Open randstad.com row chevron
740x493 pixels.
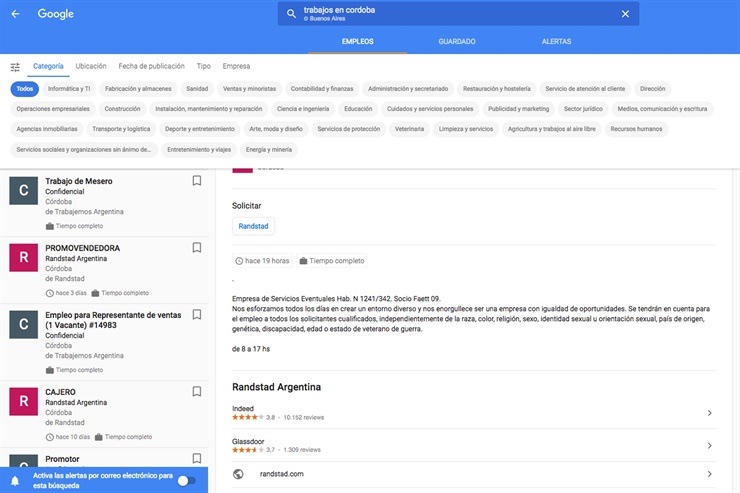tap(709, 474)
